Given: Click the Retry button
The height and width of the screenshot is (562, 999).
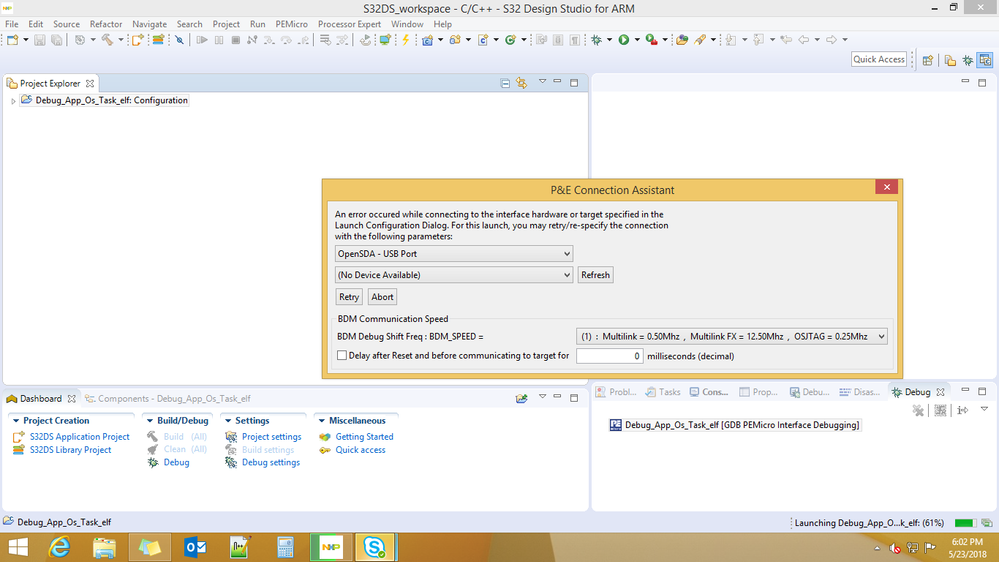Looking at the screenshot, I should tap(349, 297).
